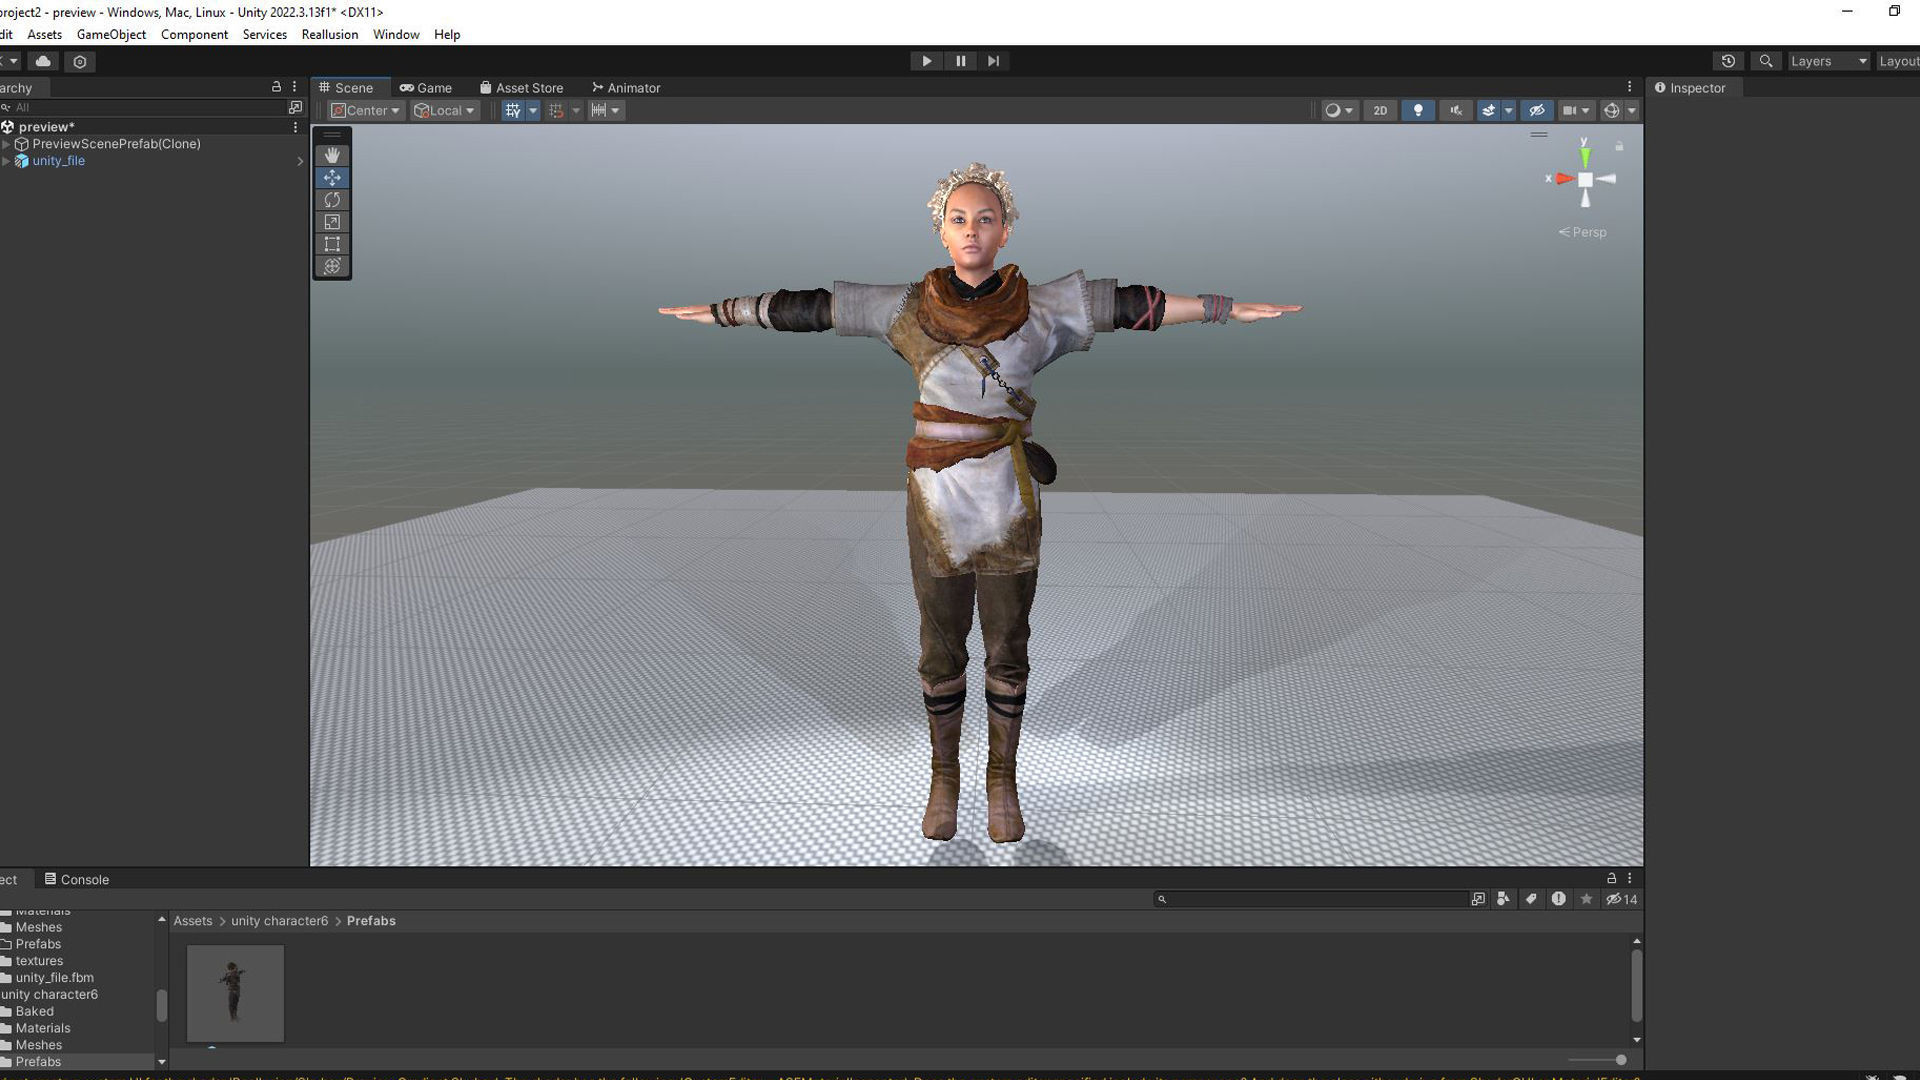This screenshot has height=1080, width=1920.
Task: Click Assets in the breadcrumb path
Action: [192, 921]
